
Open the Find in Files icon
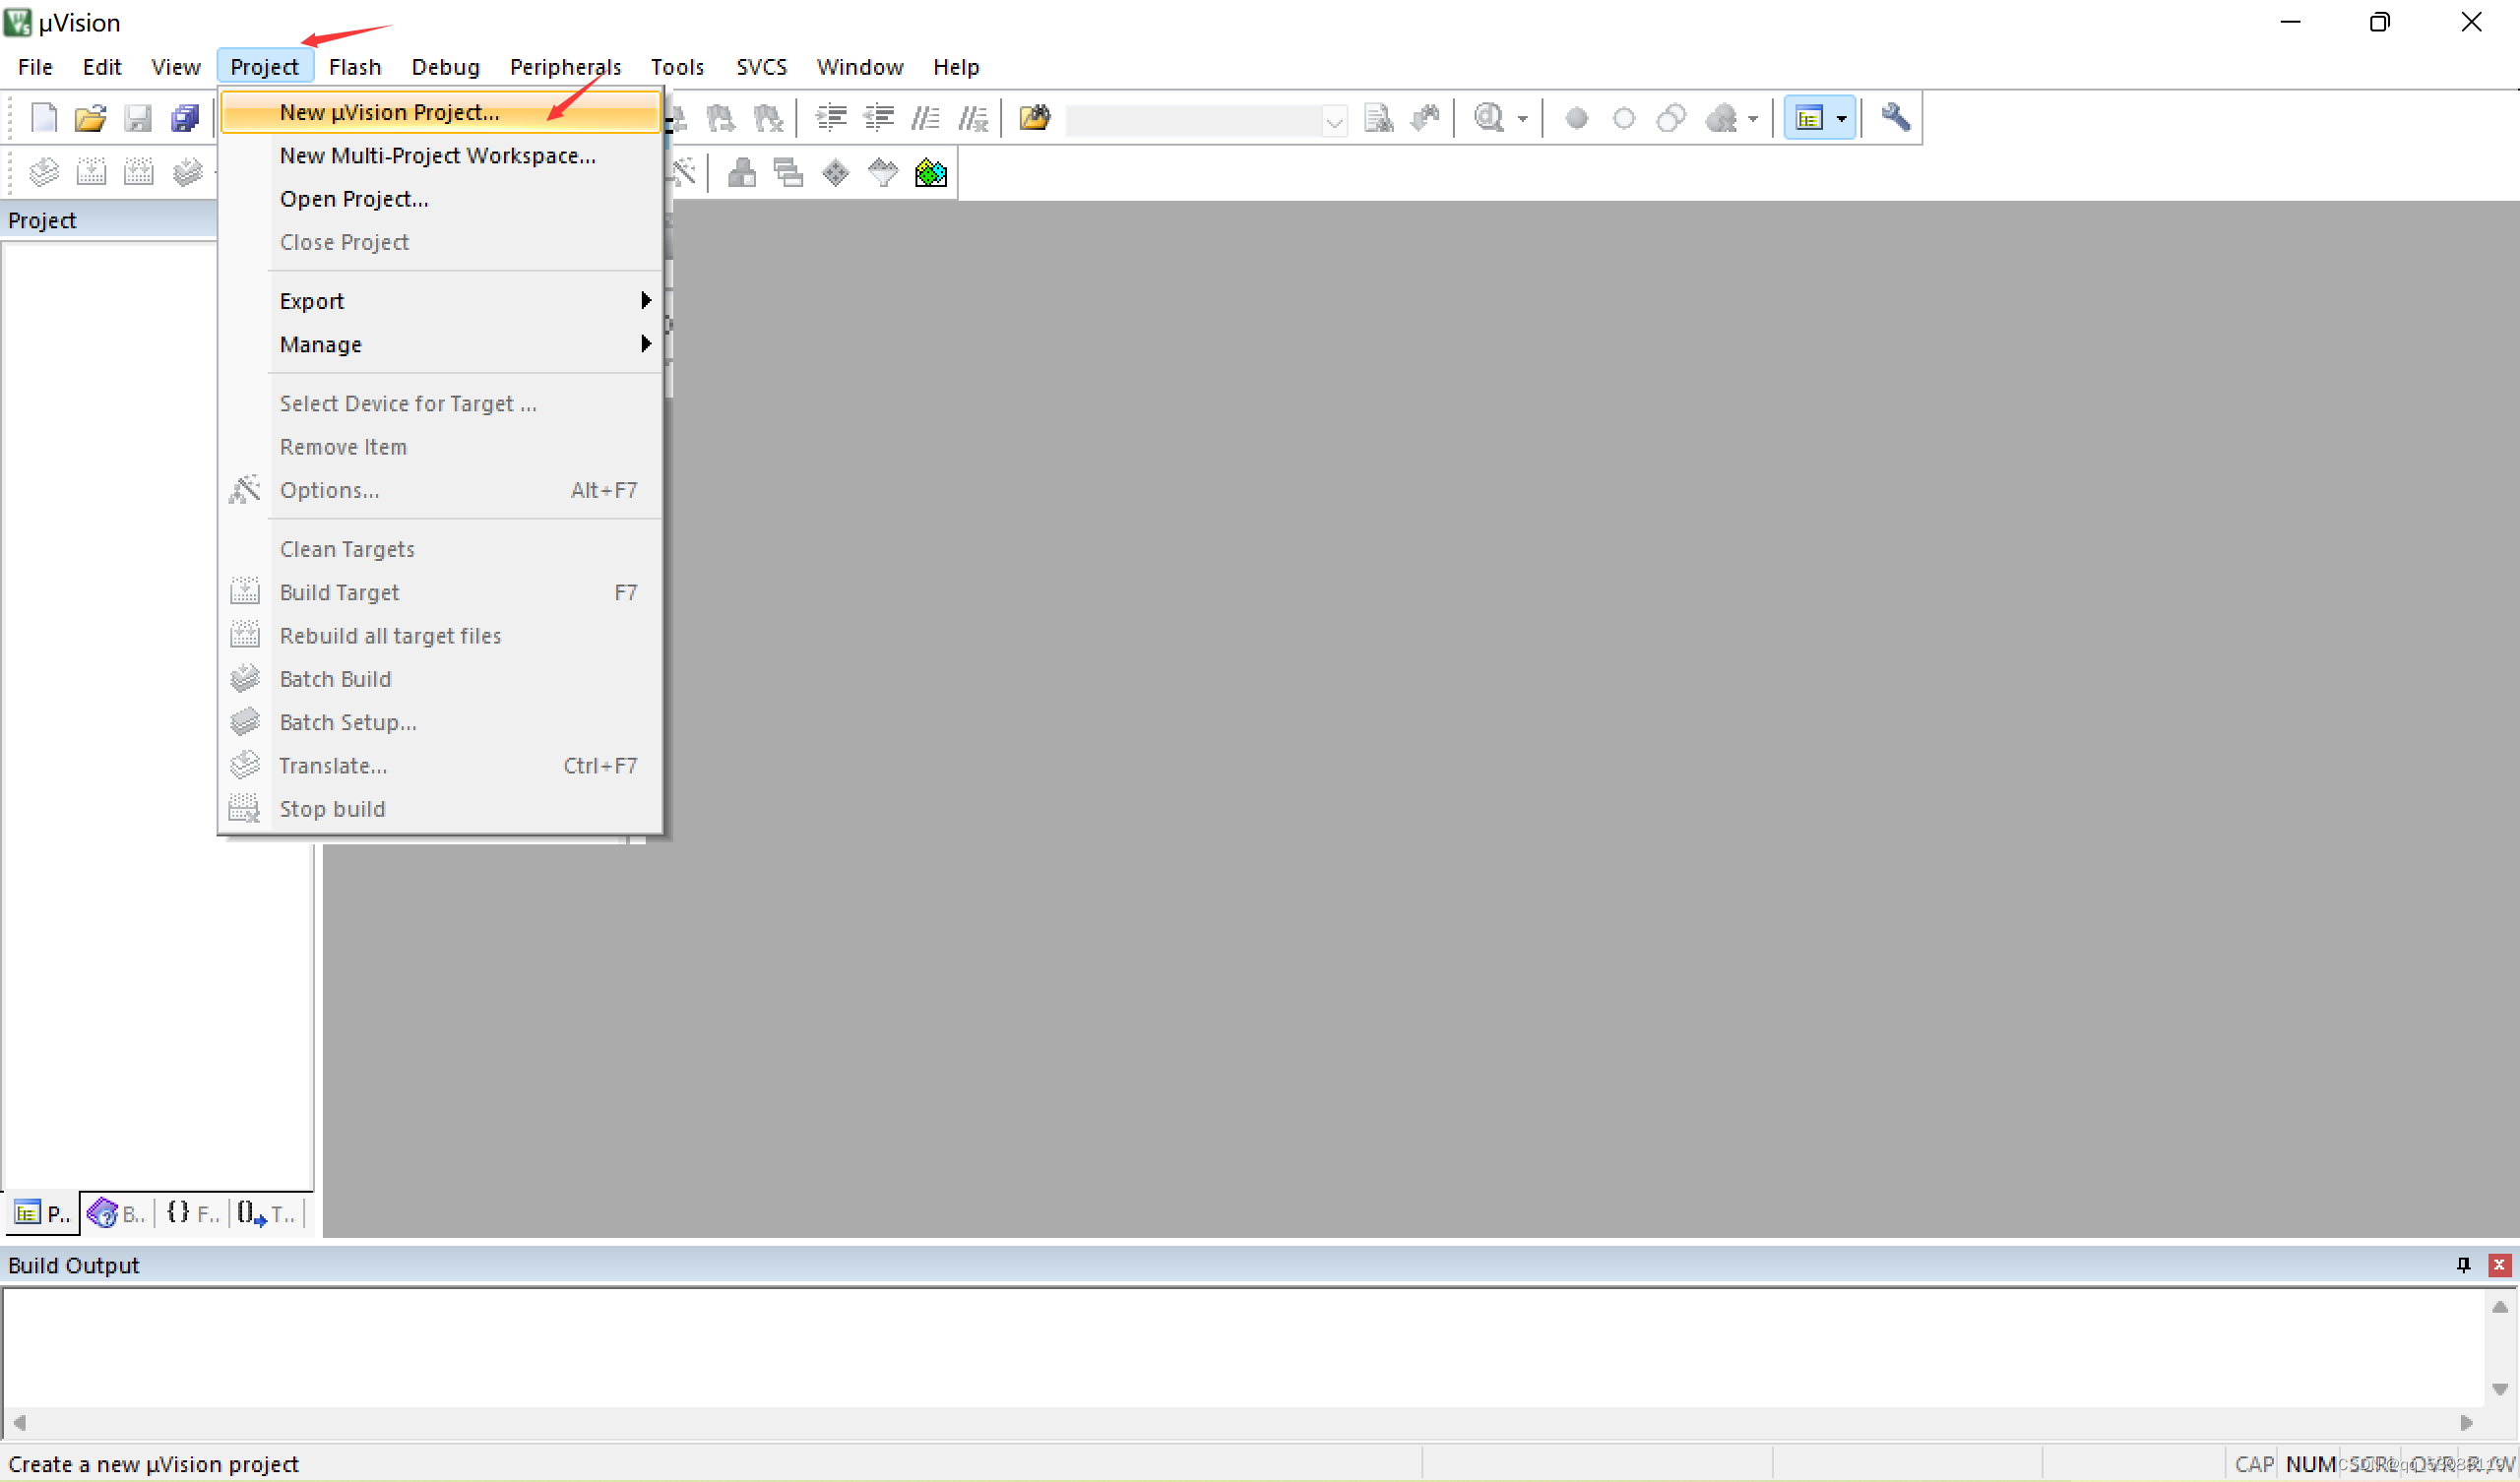1035,118
